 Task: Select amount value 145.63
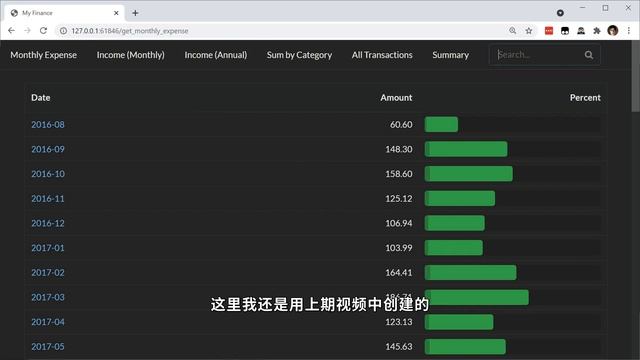click(x=399, y=347)
